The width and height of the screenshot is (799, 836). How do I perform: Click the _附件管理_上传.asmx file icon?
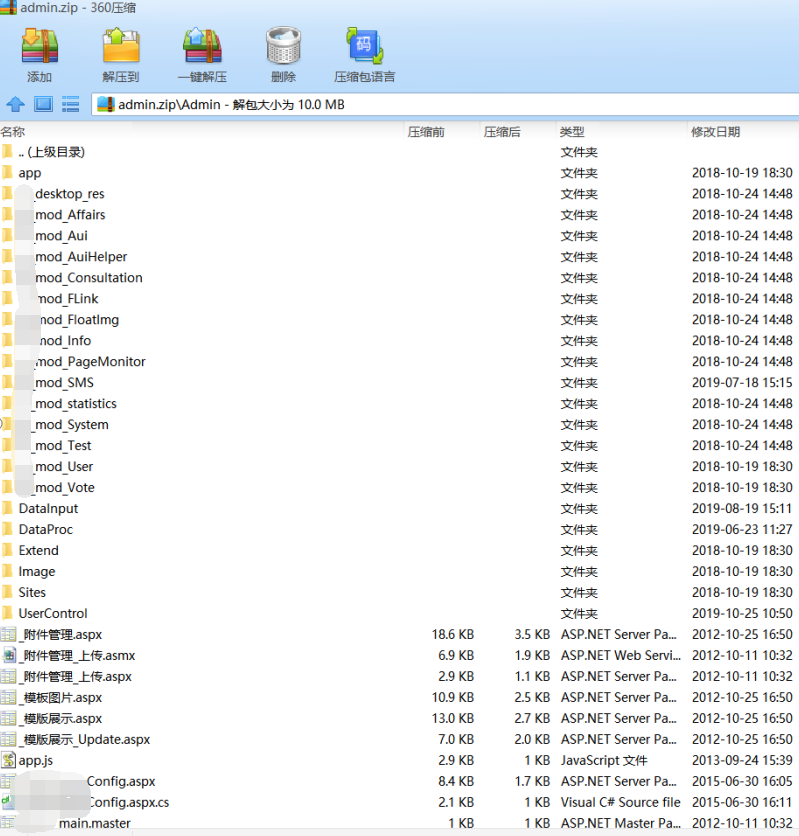pos(9,655)
